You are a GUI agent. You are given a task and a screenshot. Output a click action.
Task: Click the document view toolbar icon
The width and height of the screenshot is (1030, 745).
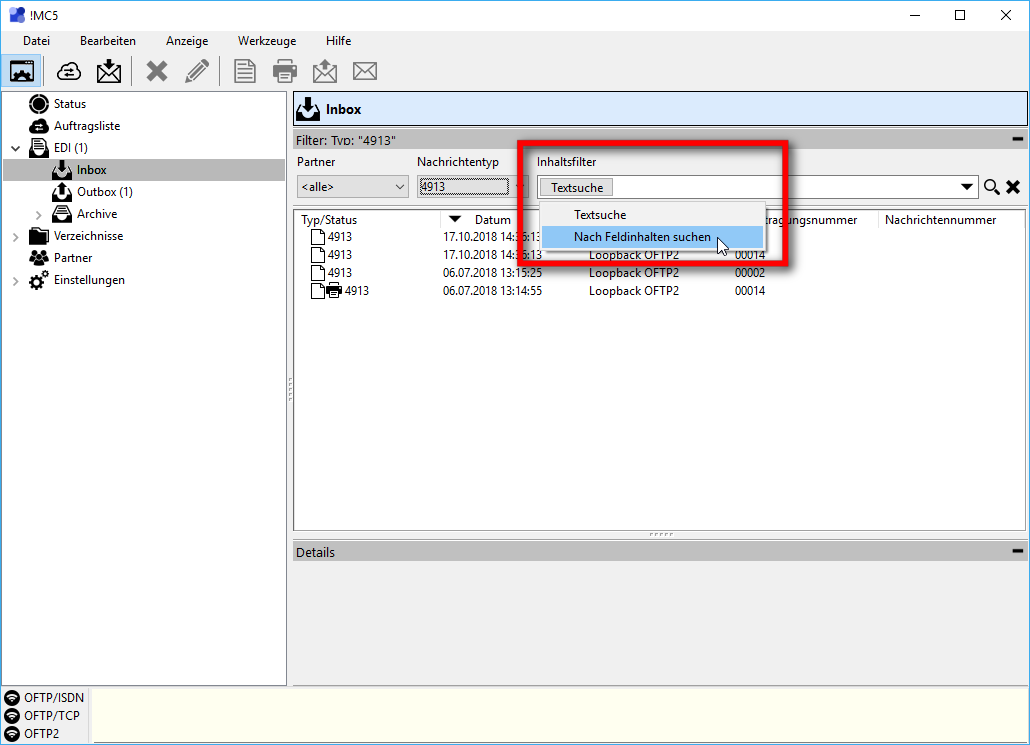click(245, 71)
